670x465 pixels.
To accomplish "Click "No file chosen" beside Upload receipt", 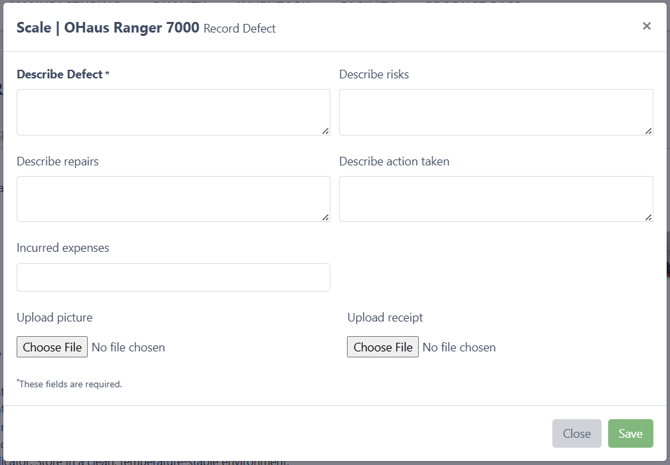I will (459, 347).
